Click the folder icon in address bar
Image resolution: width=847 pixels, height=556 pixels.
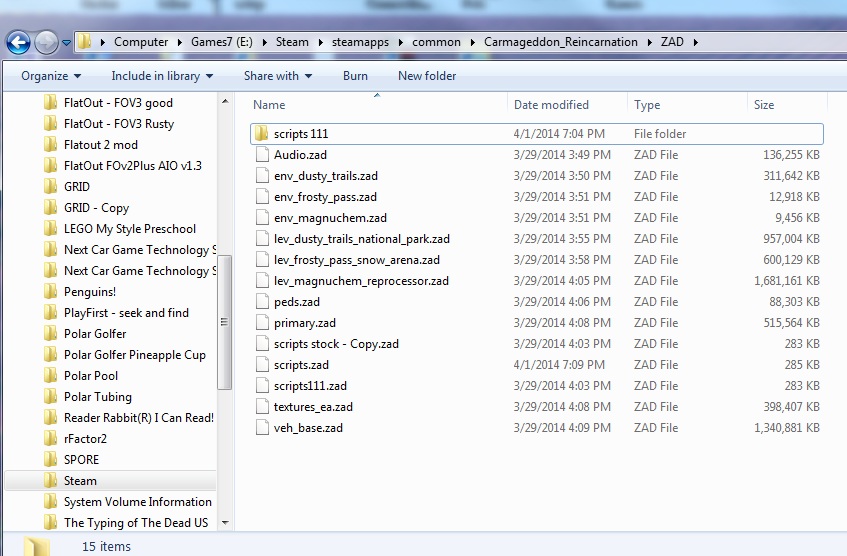pos(84,42)
